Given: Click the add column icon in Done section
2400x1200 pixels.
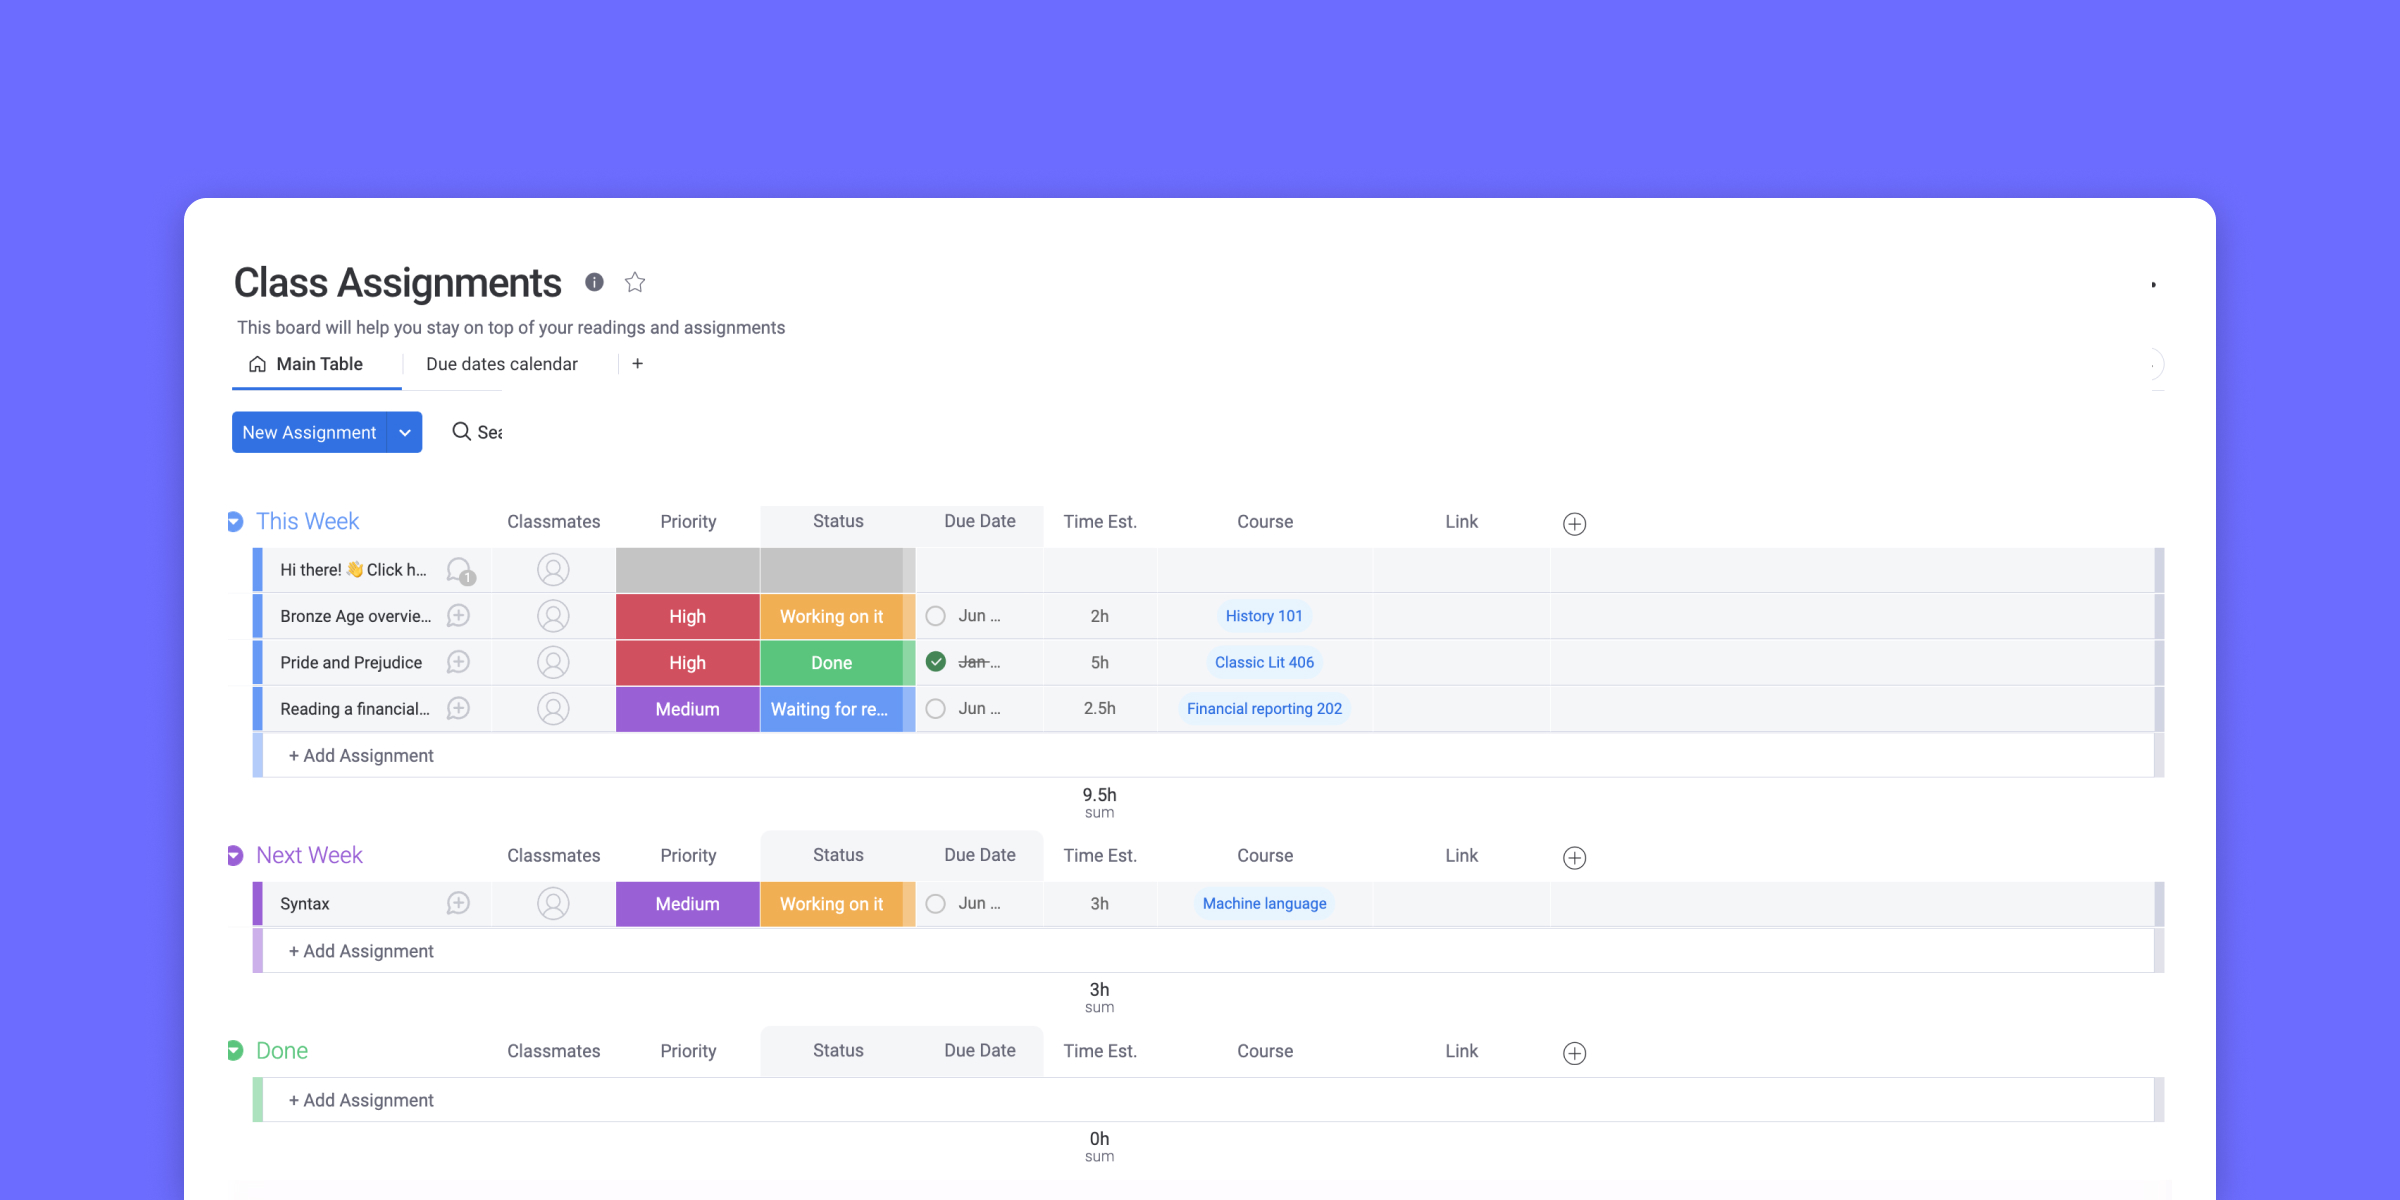Looking at the screenshot, I should point(1573,1052).
